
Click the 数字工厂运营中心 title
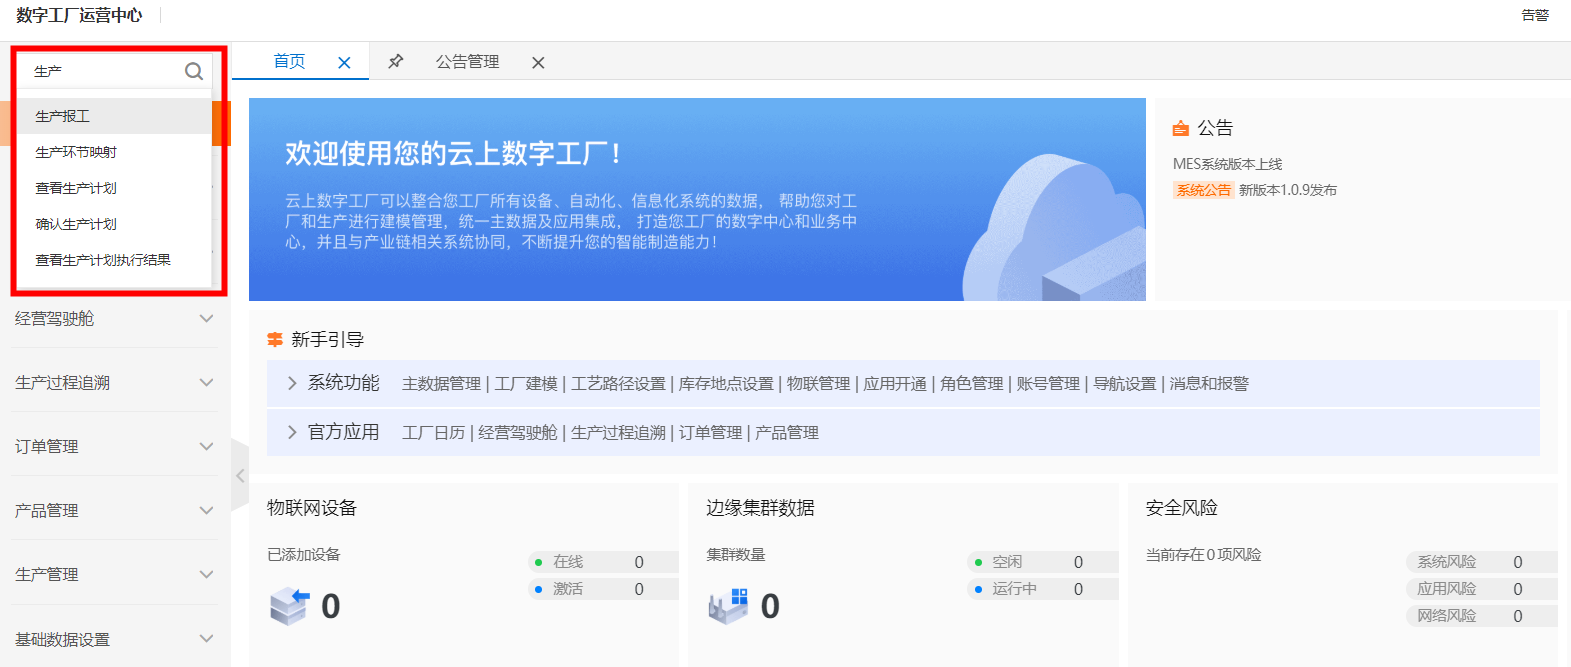pyautogui.click(x=79, y=15)
